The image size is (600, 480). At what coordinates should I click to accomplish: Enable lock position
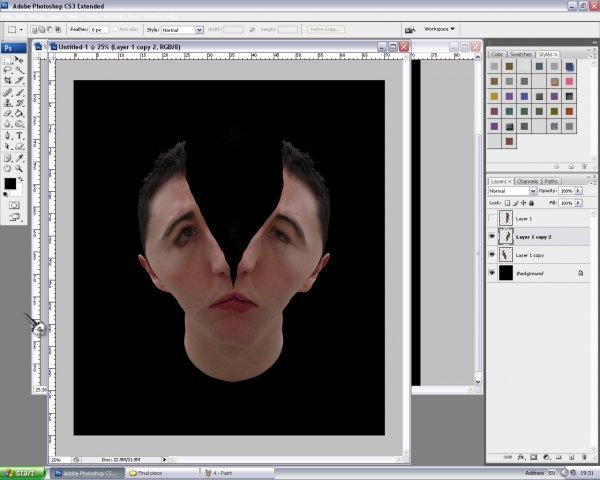tap(523, 203)
